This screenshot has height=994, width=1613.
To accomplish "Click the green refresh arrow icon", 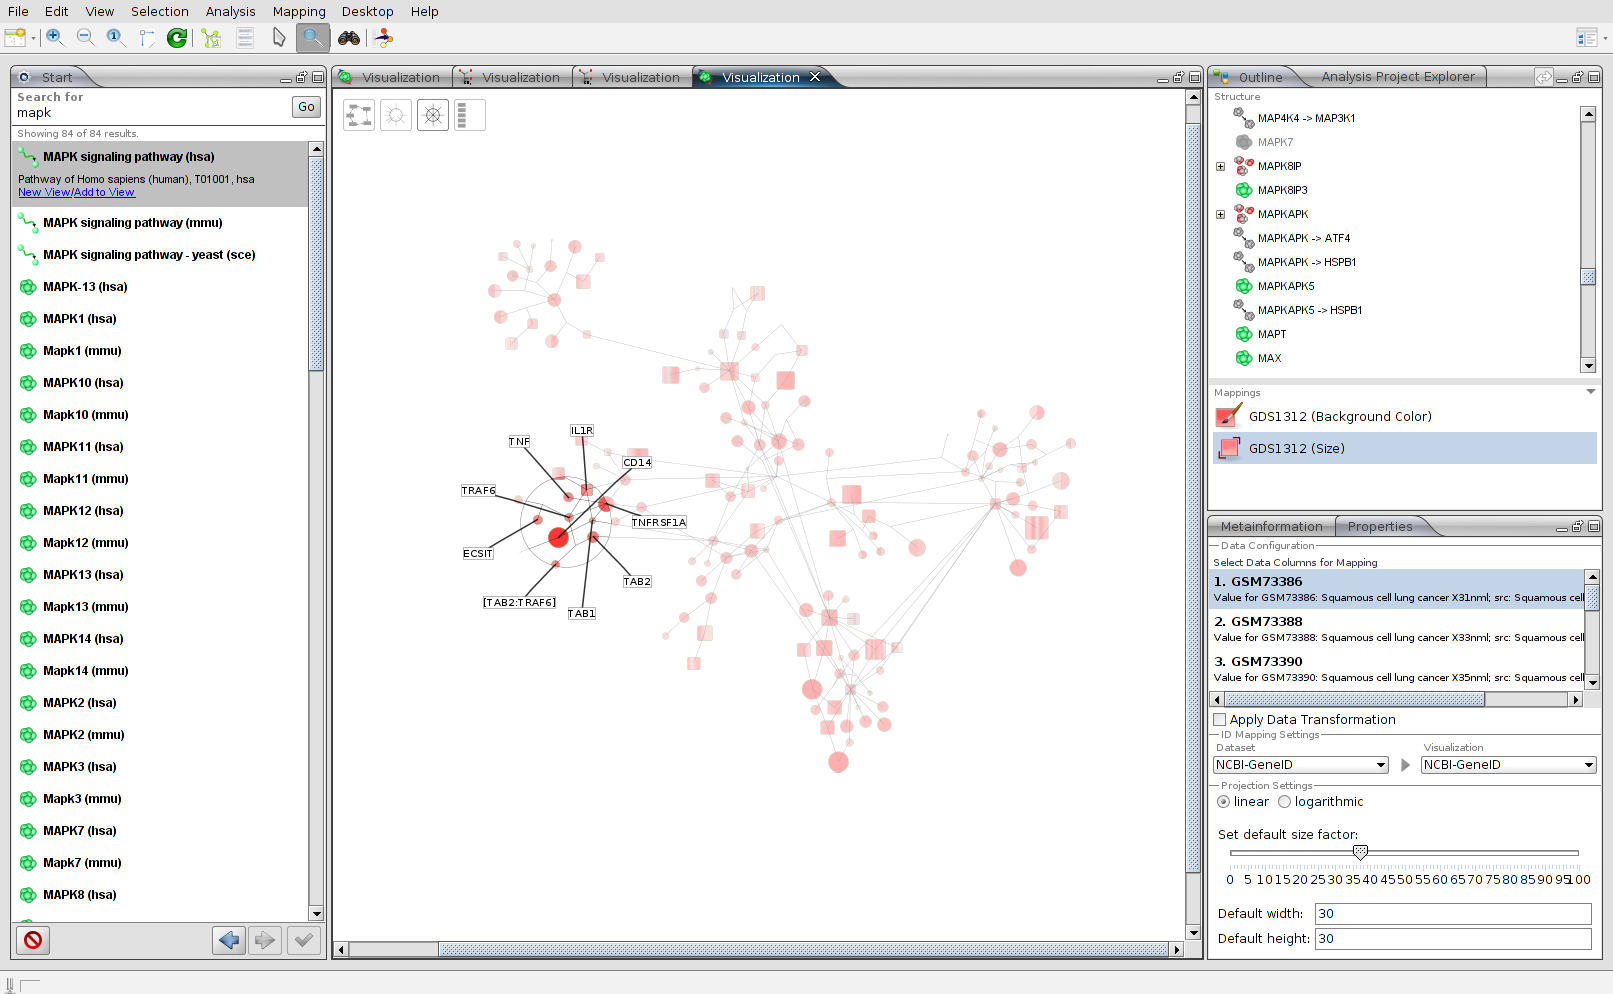I will click(177, 38).
